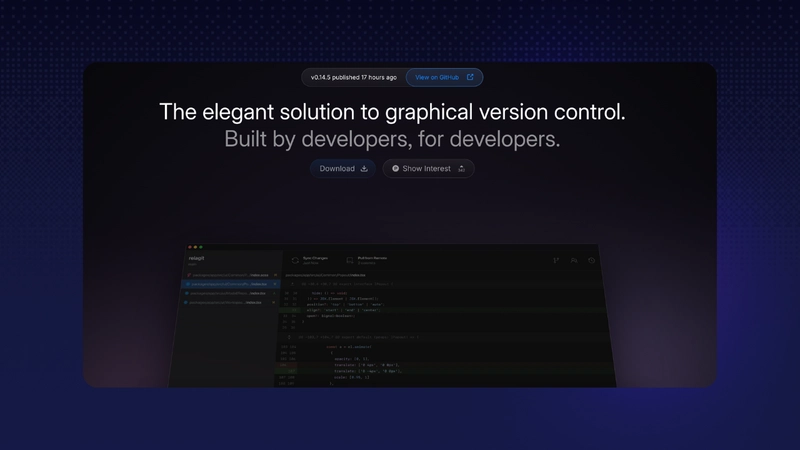Click the circular arrows Sync Changes icon
Screen dimensions: 800x450
click(295, 260)
